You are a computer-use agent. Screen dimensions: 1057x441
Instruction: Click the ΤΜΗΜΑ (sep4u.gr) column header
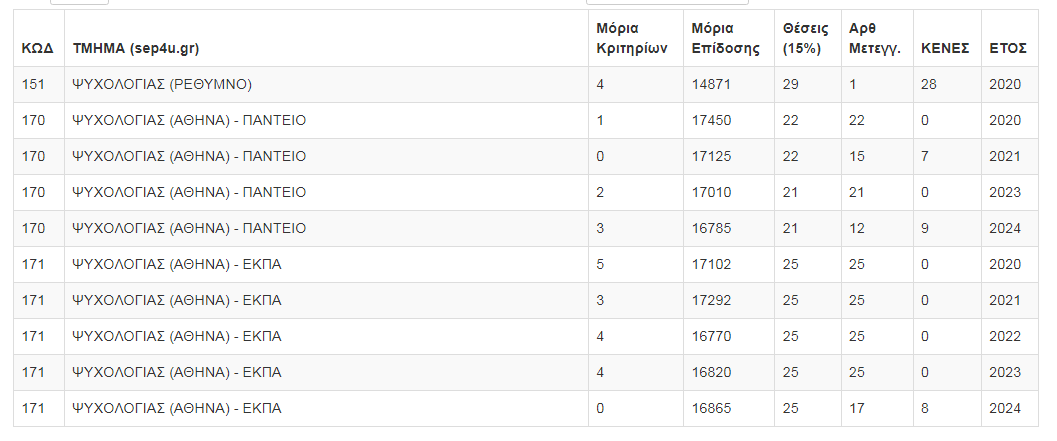point(142,48)
